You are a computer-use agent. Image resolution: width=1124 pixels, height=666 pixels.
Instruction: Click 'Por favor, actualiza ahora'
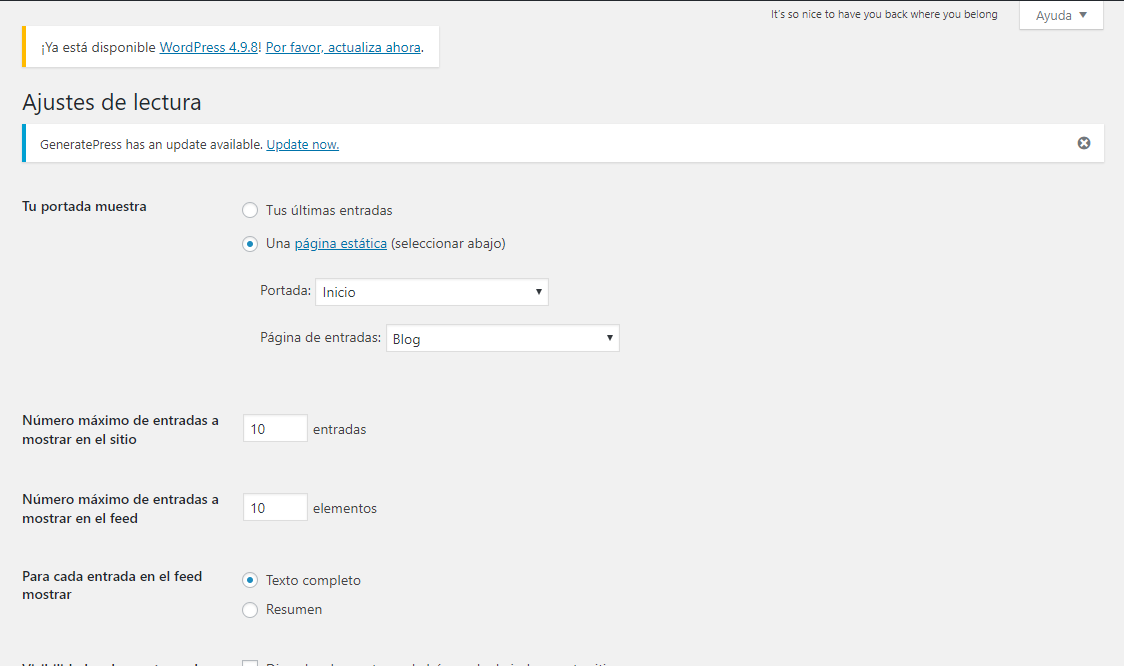pyautogui.click(x=343, y=46)
